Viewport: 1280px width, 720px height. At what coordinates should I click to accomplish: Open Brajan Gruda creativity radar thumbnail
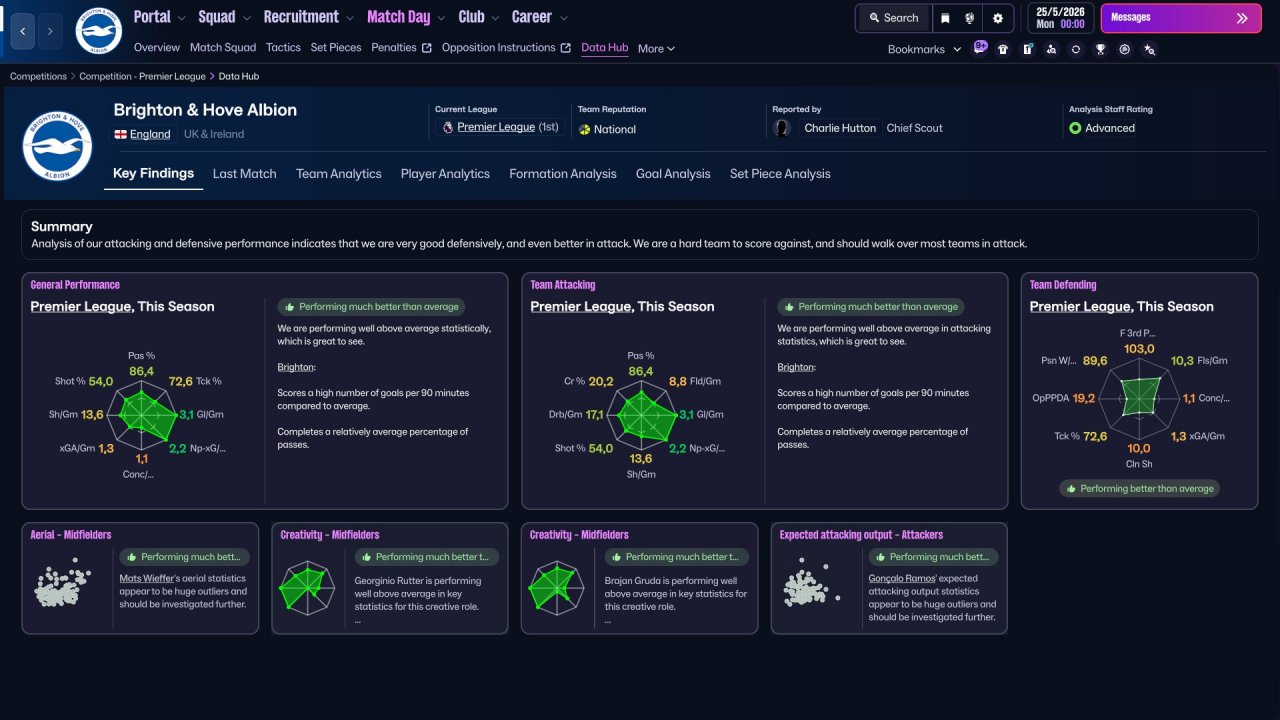pyautogui.click(x=557, y=587)
